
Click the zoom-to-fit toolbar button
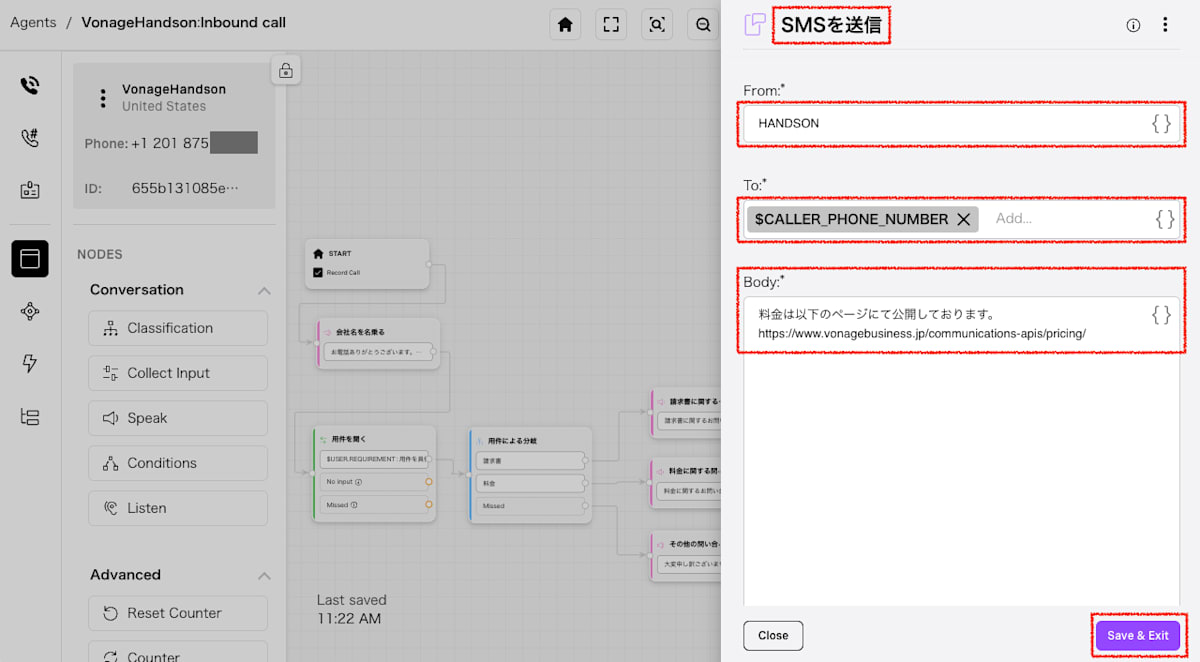657,25
